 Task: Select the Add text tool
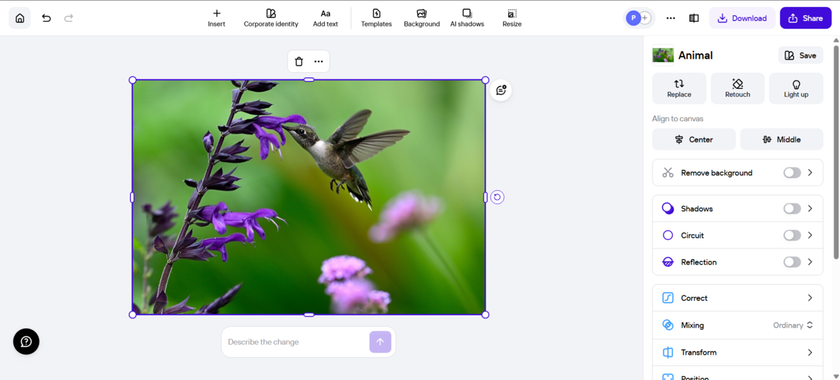(x=325, y=18)
